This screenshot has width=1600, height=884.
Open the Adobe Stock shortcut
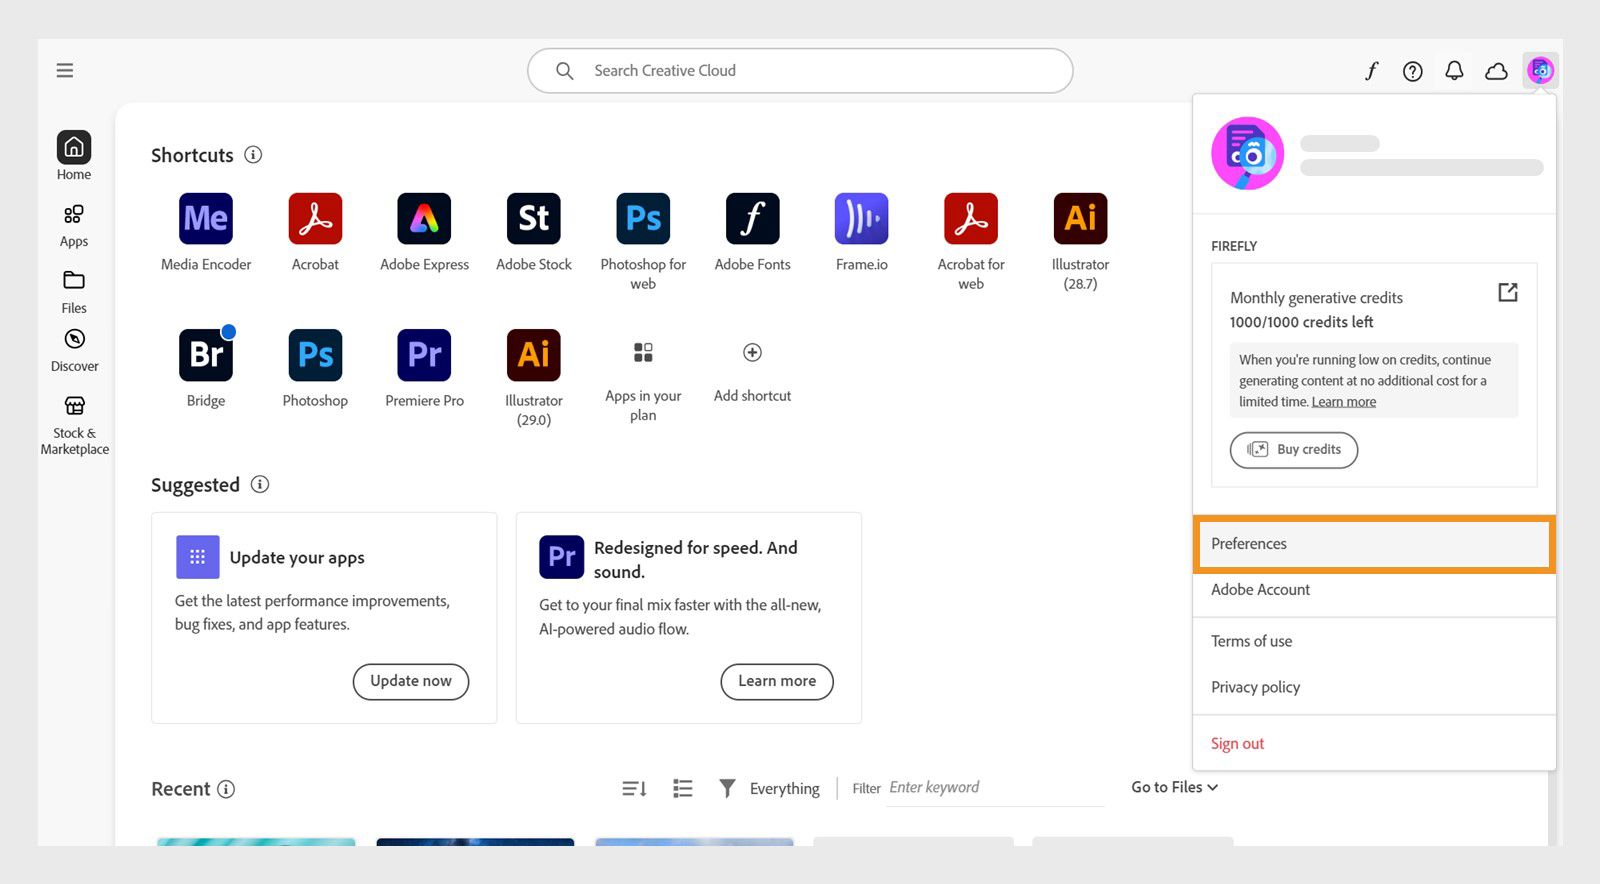pos(534,219)
